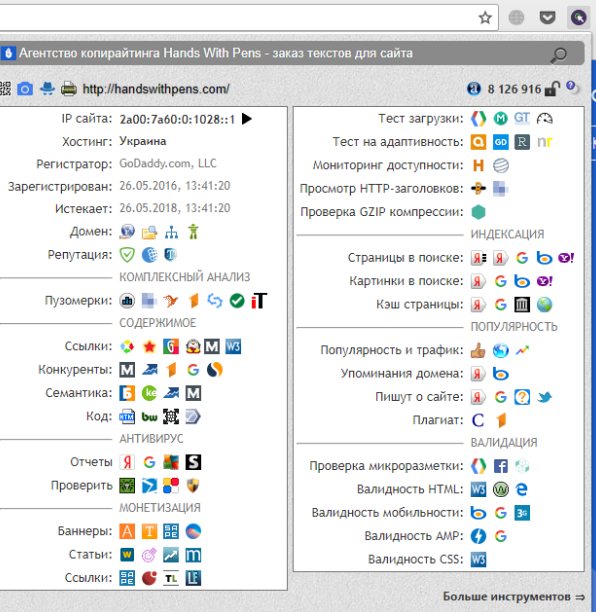Screen dimensions: 596x612
Task: Click the blue hat spy icon next to camera
Action: 47,89
